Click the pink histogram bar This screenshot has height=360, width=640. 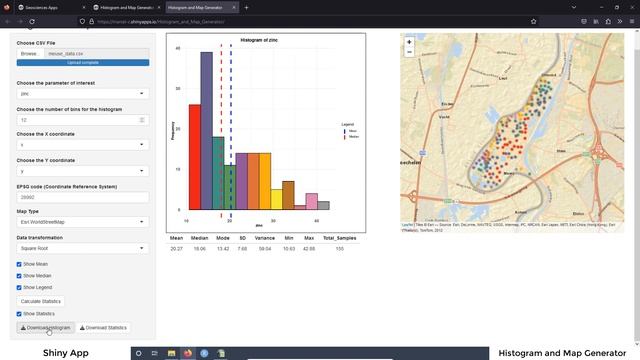[311, 202]
